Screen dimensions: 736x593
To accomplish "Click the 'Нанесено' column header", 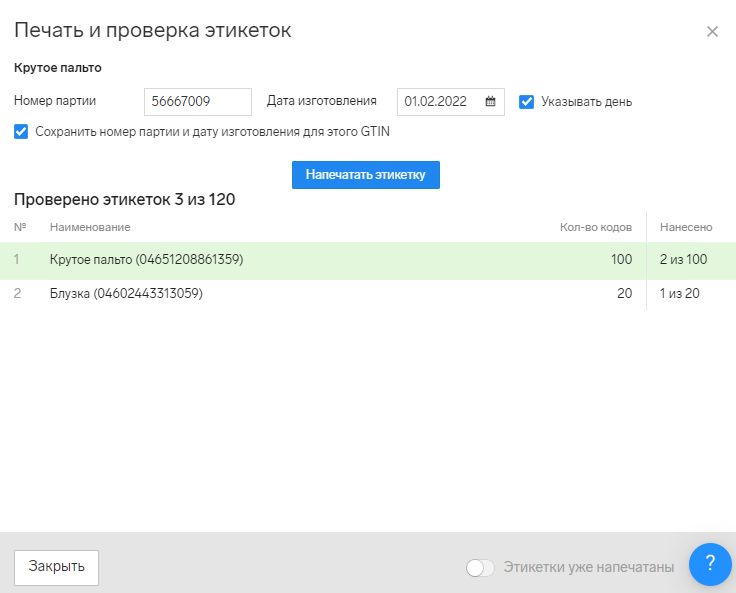I will click(686, 227).
